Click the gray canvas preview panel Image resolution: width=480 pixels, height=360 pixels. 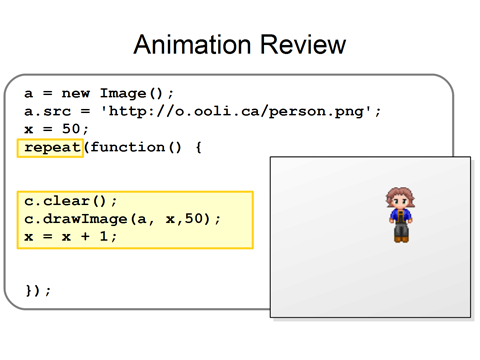pyautogui.click(x=370, y=237)
